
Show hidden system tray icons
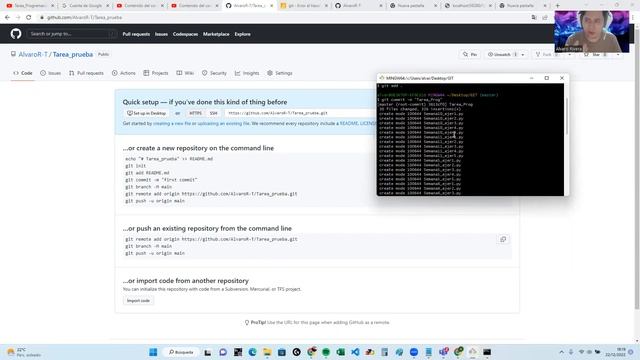pyautogui.click(x=562, y=352)
